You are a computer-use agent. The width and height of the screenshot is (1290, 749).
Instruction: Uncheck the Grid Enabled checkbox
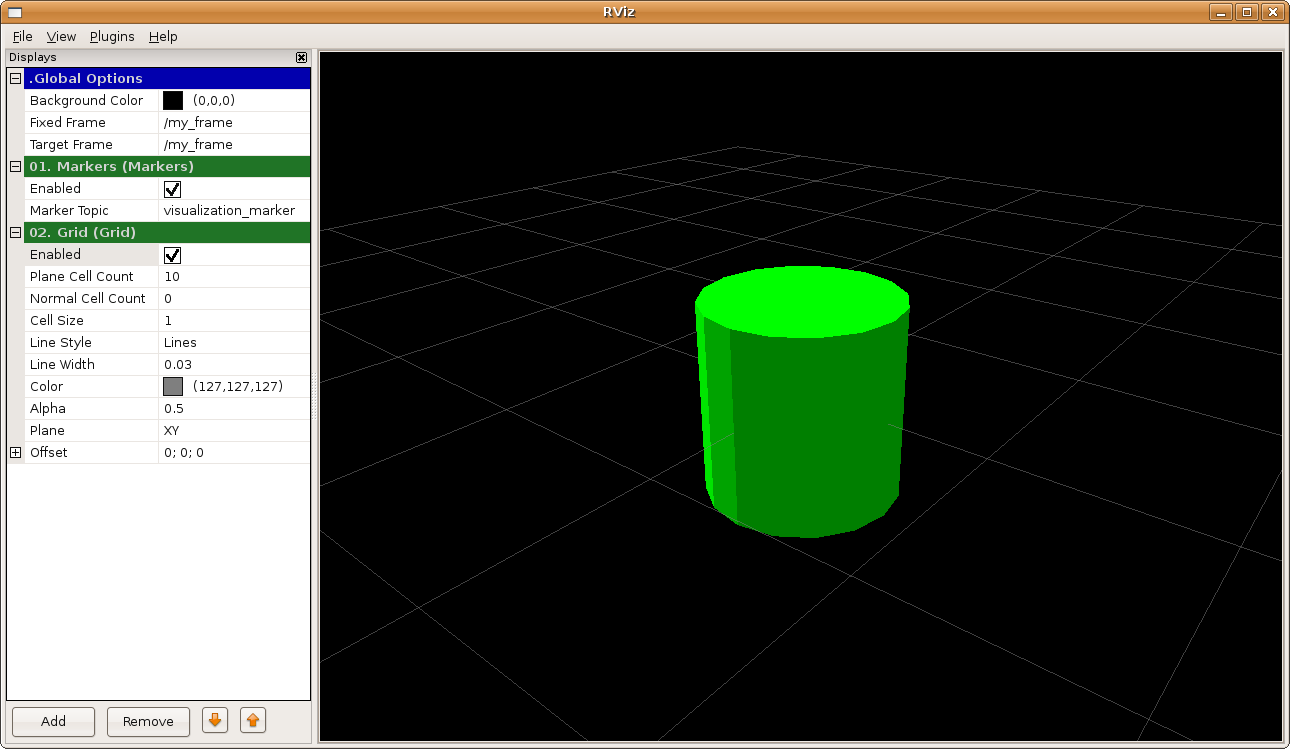172,255
